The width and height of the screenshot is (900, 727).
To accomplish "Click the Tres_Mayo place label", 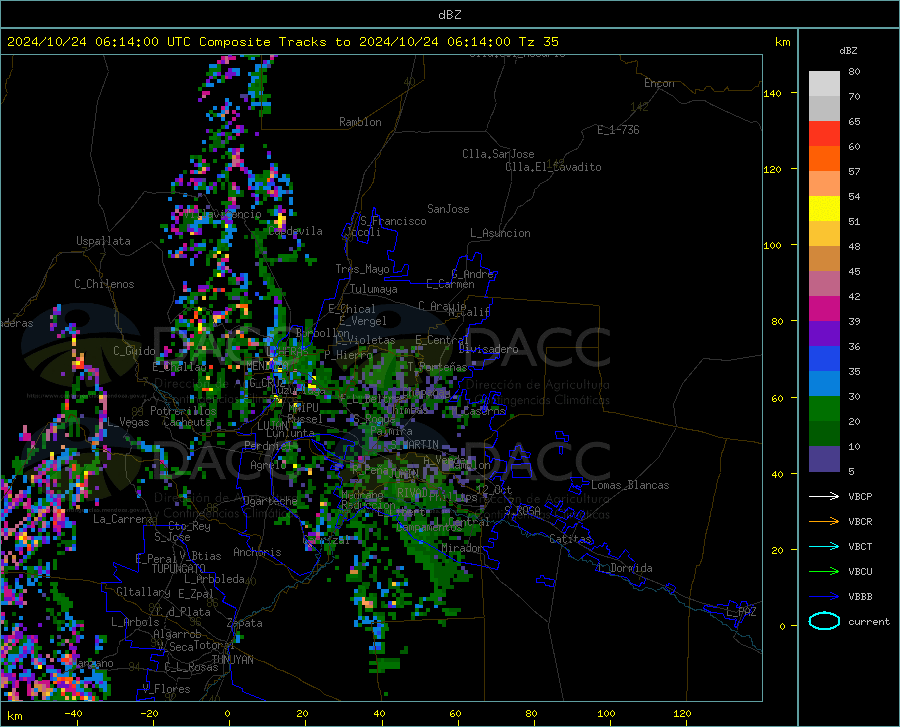I will coord(362,269).
